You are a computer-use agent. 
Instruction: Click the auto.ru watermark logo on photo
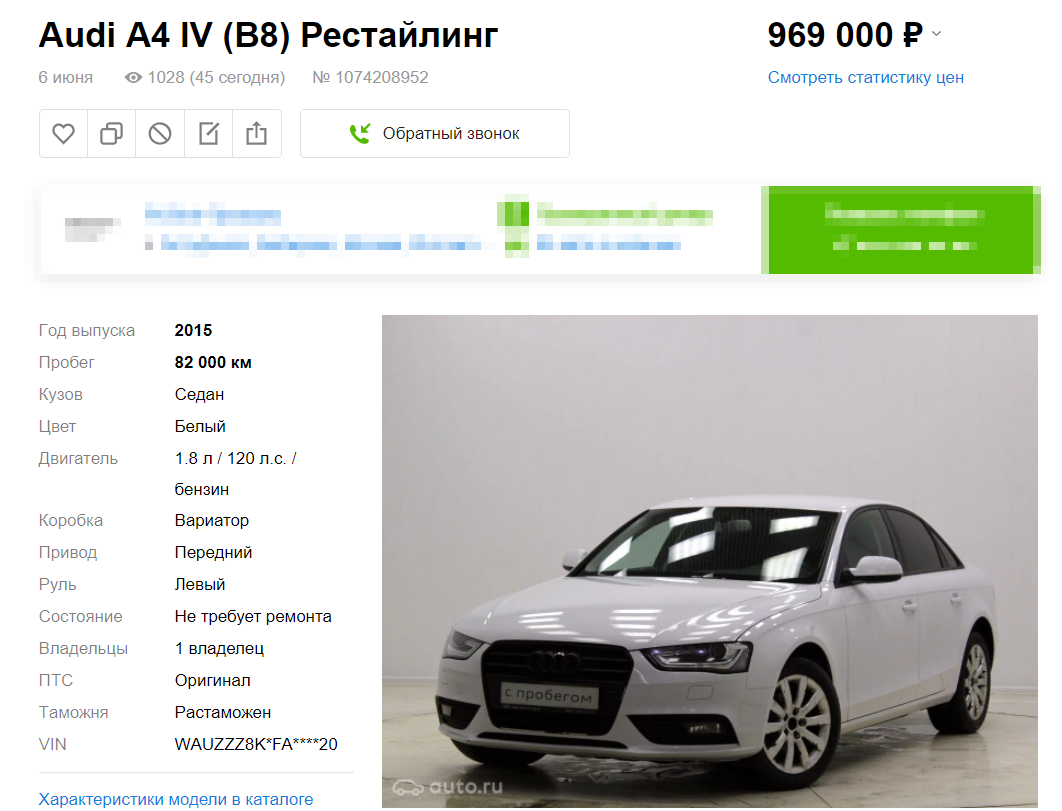pos(448,787)
